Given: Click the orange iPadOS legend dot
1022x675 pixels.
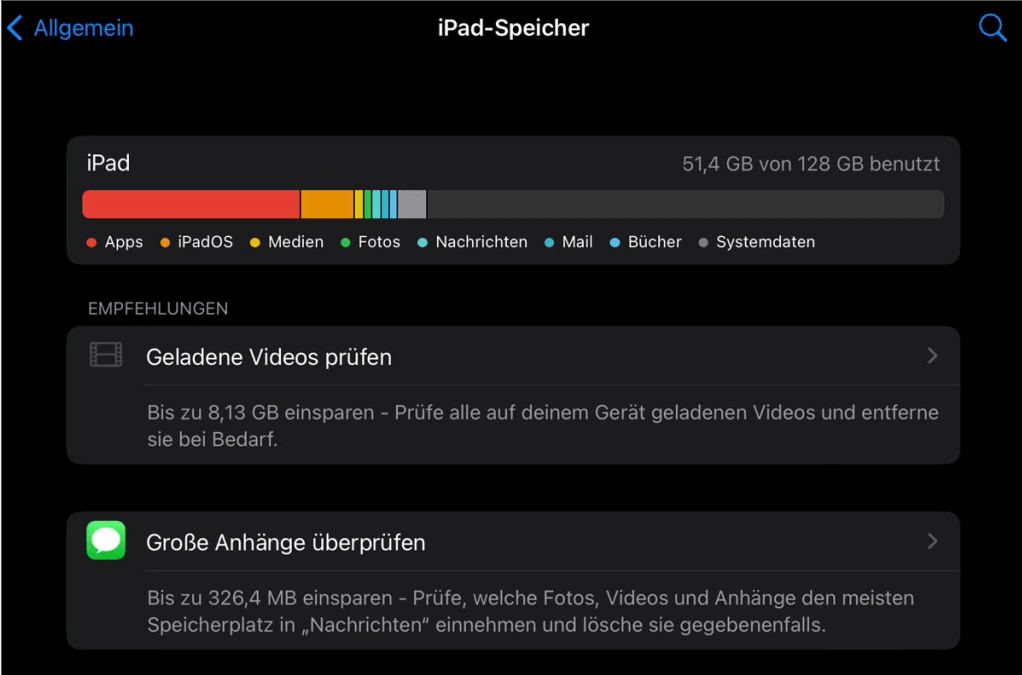Looking at the screenshot, I should click(165, 243).
